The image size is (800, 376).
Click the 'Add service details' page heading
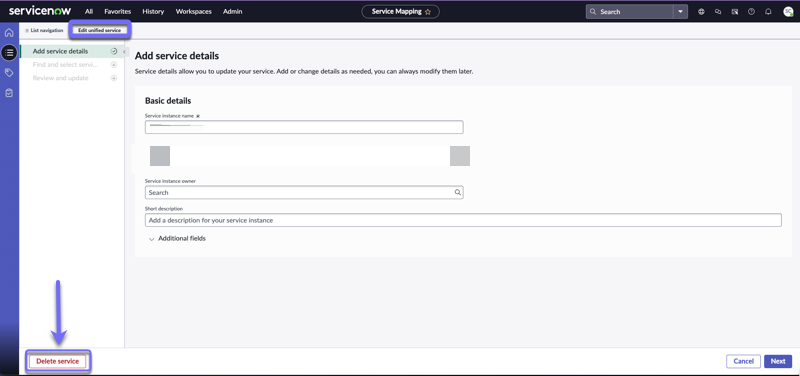pyautogui.click(x=177, y=56)
